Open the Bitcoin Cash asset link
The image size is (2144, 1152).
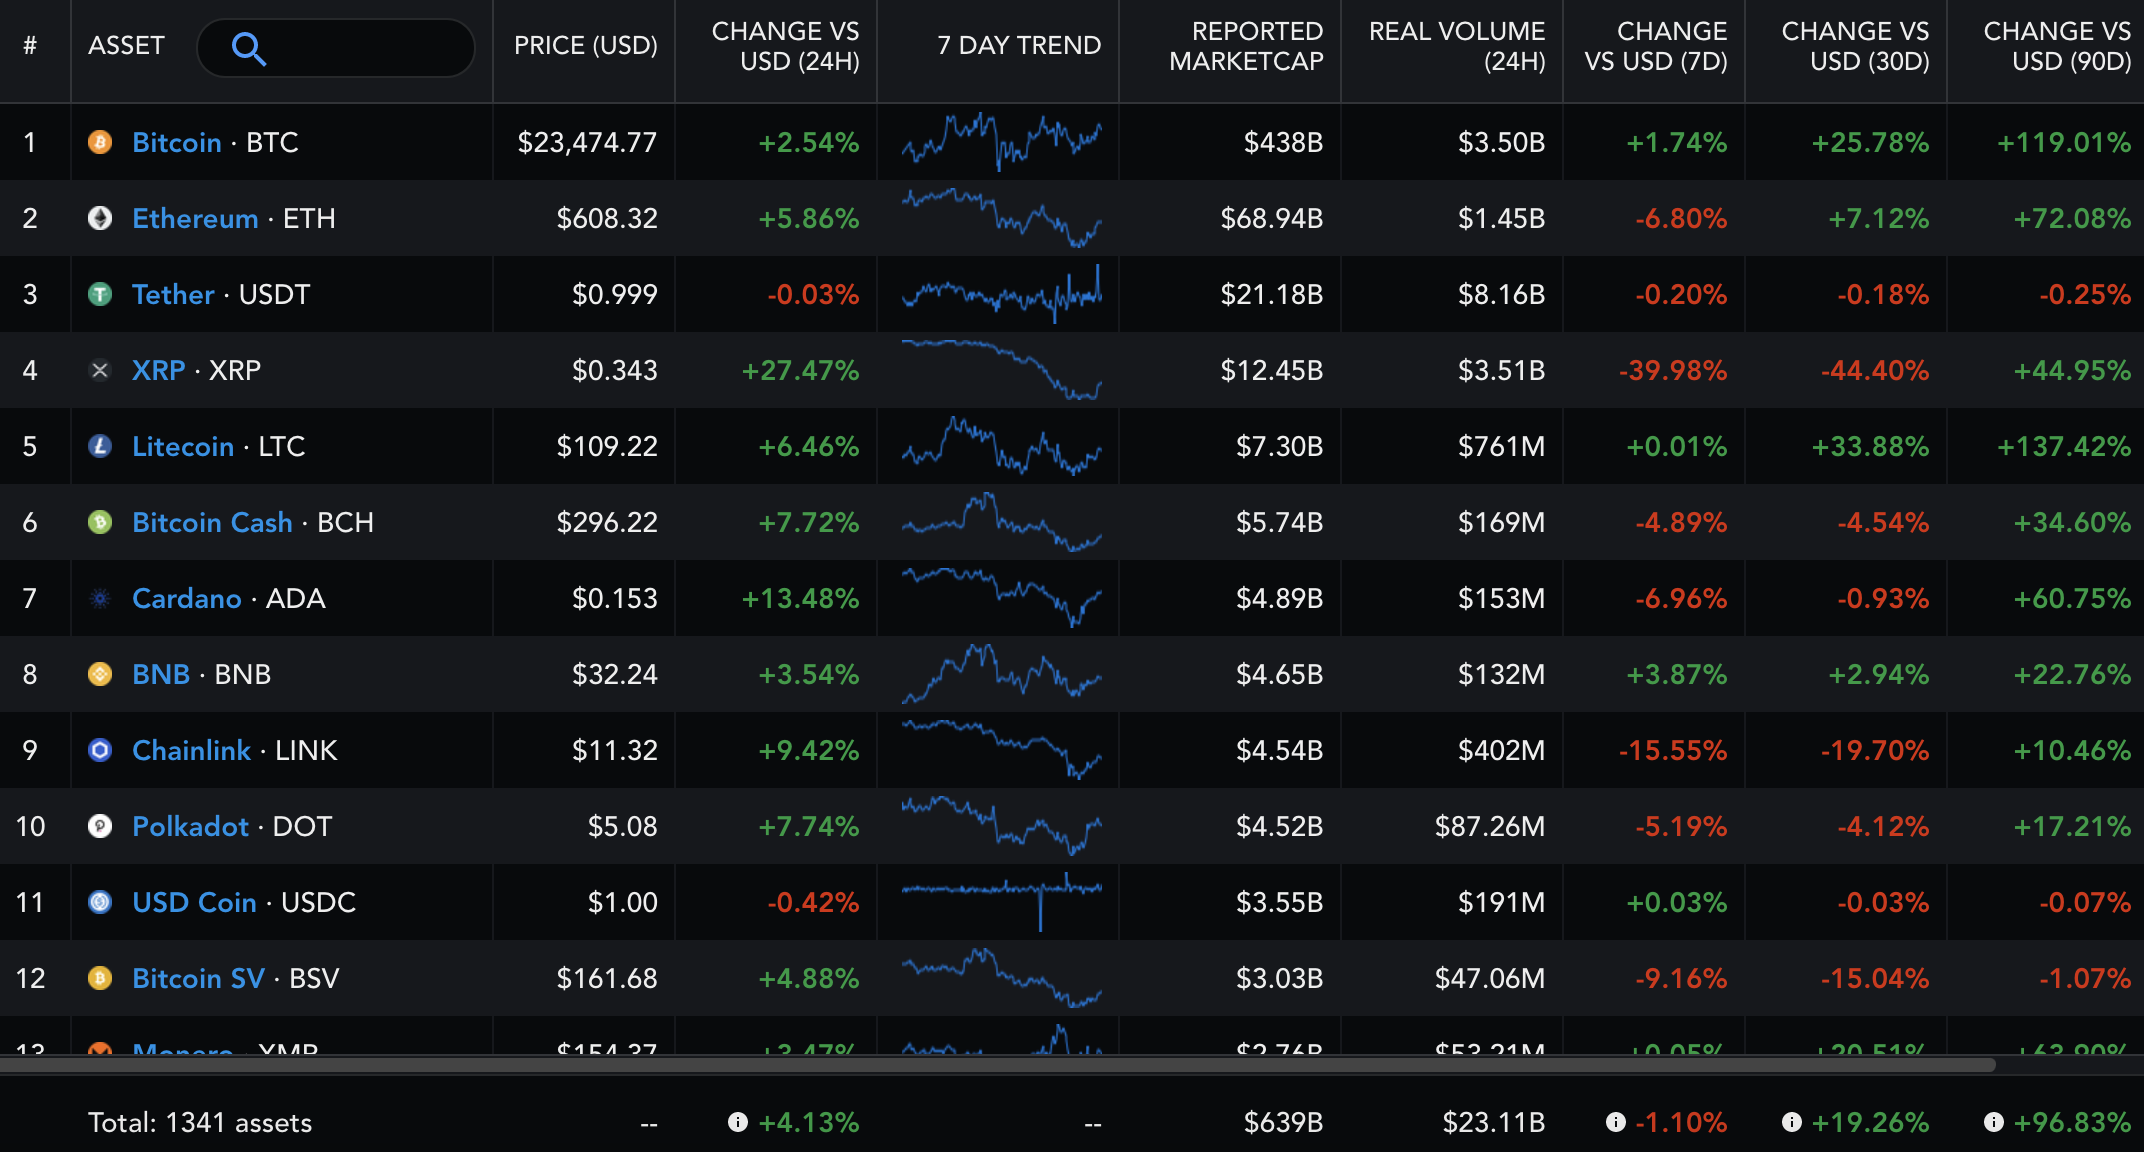(212, 522)
